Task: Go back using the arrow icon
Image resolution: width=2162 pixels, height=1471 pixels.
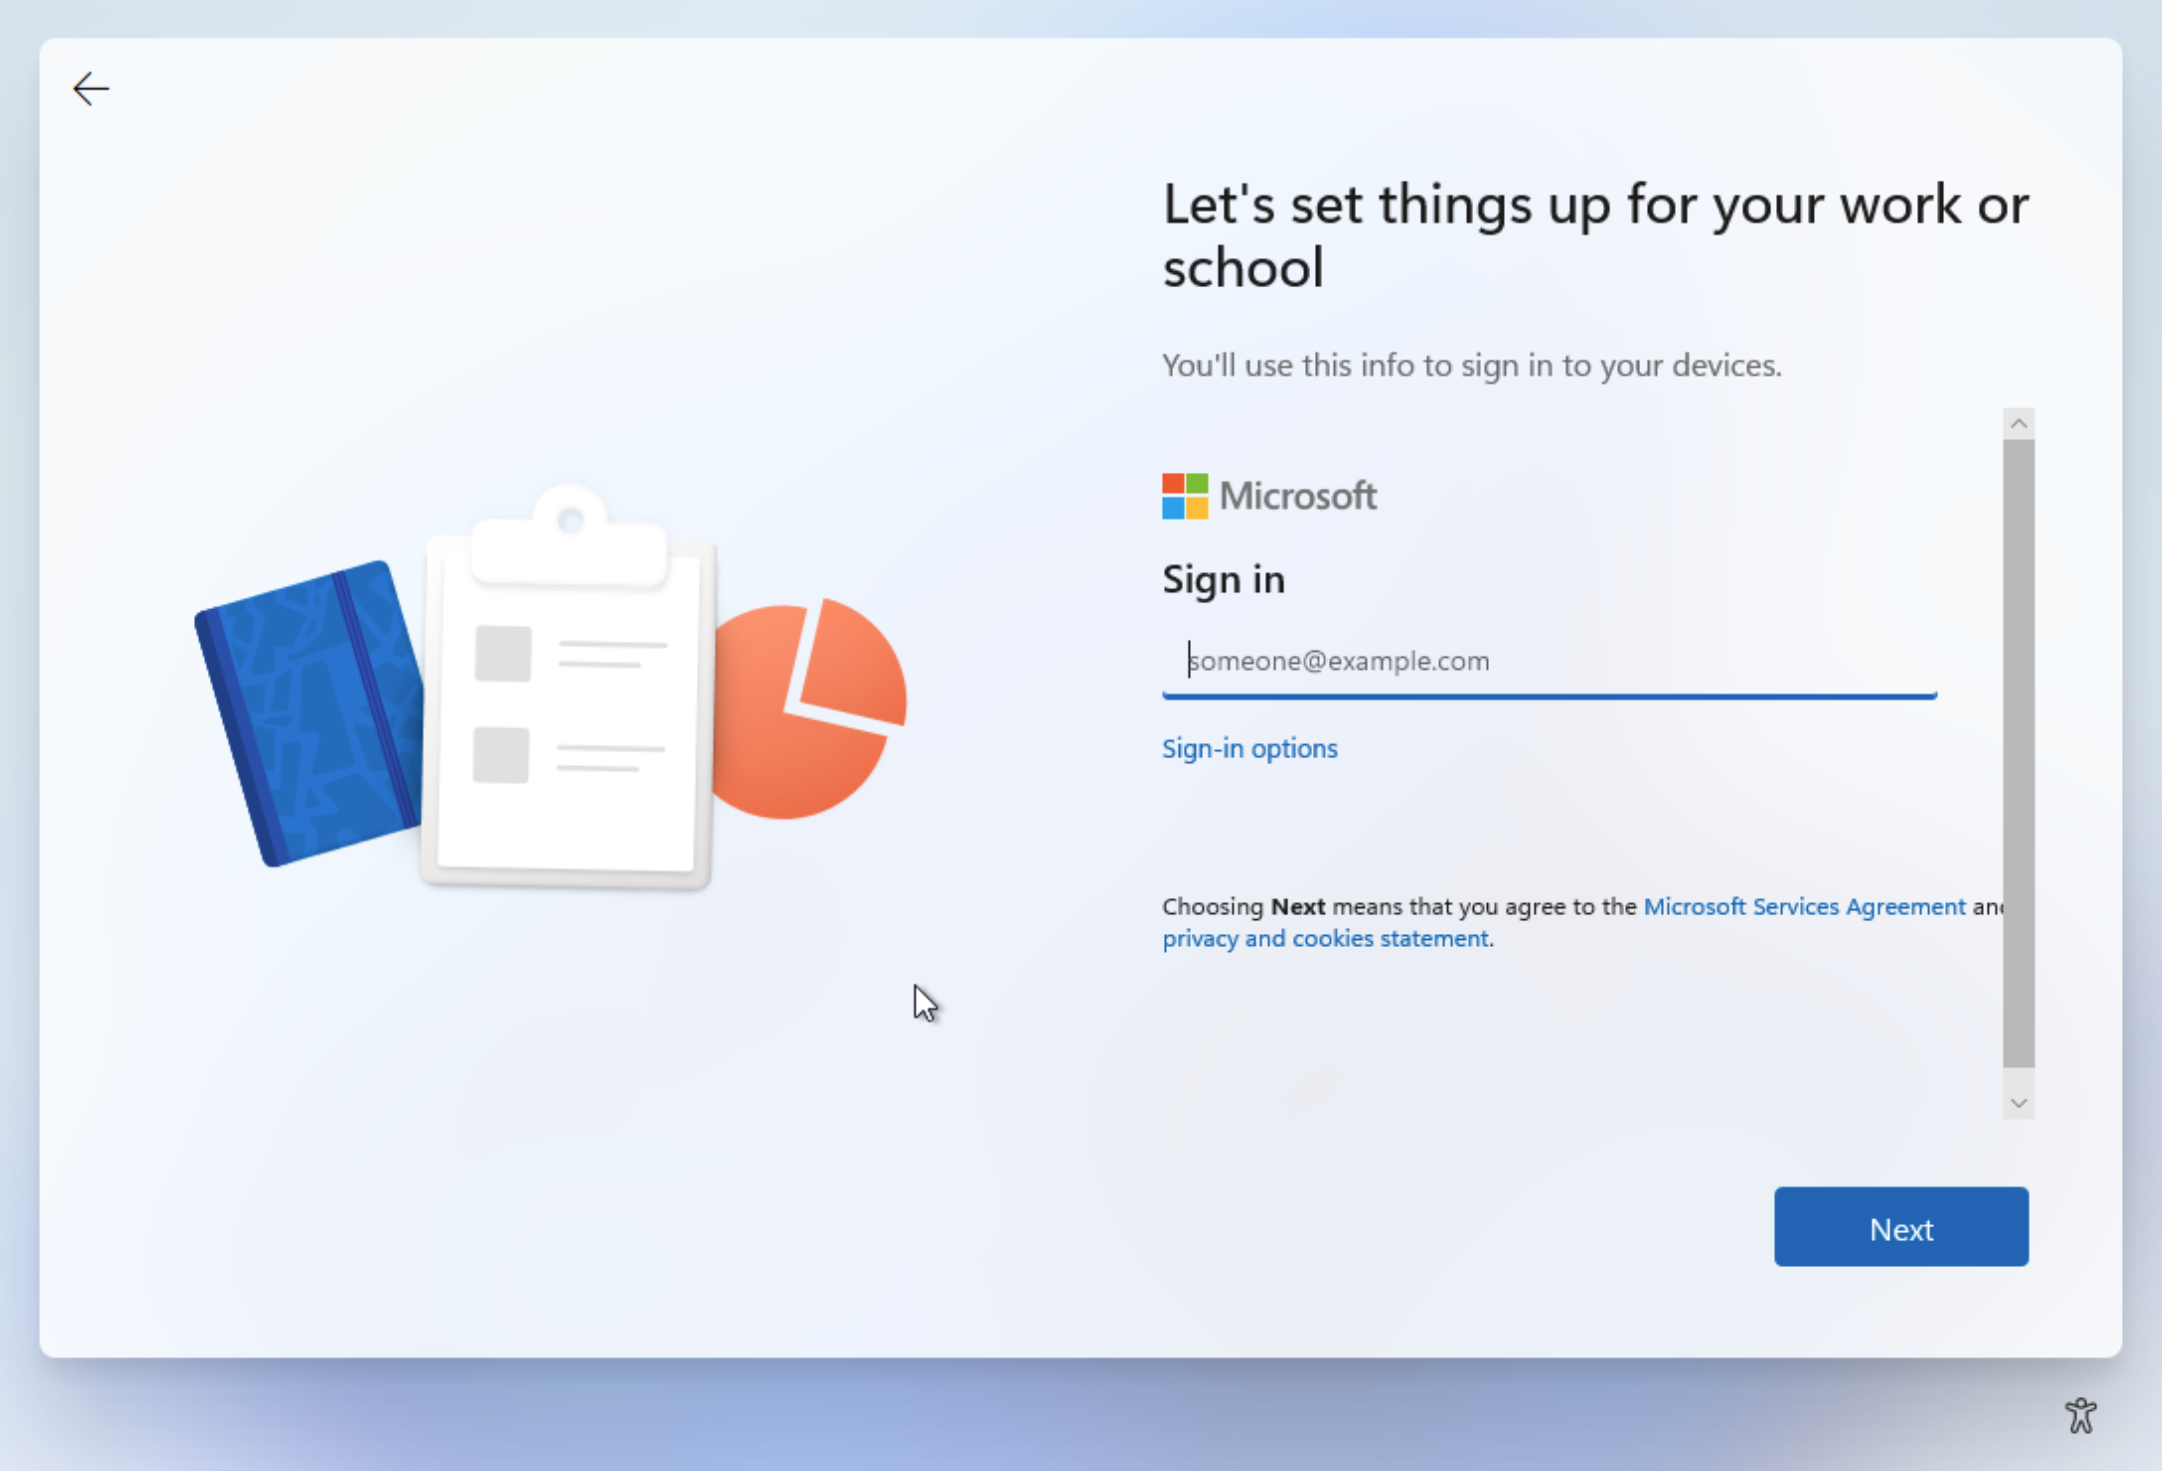Action: pyautogui.click(x=91, y=89)
